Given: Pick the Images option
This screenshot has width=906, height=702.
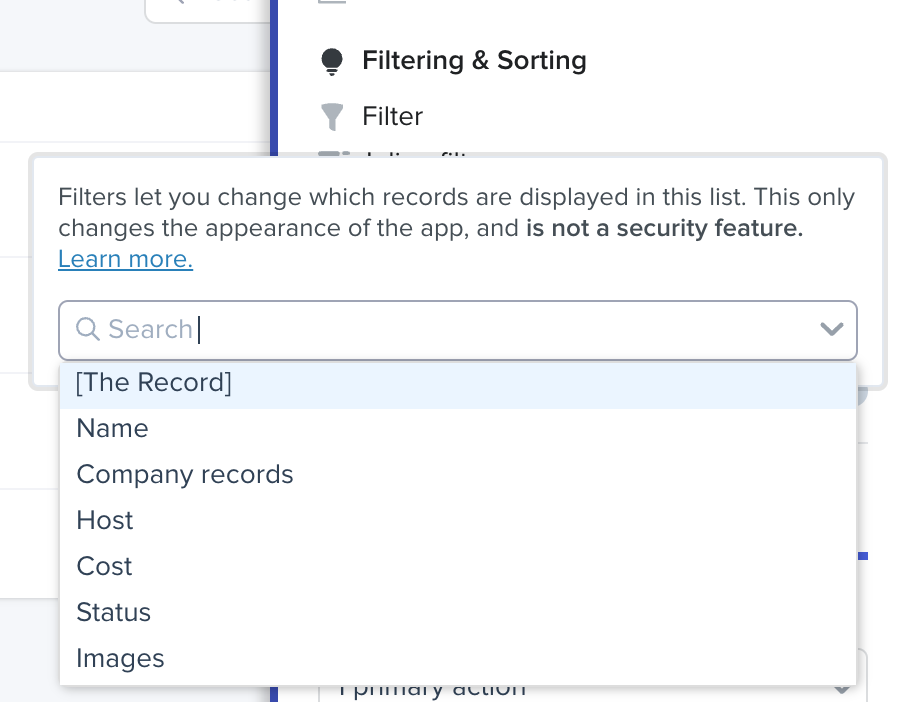Looking at the screenshot, I should coord(120,659).
